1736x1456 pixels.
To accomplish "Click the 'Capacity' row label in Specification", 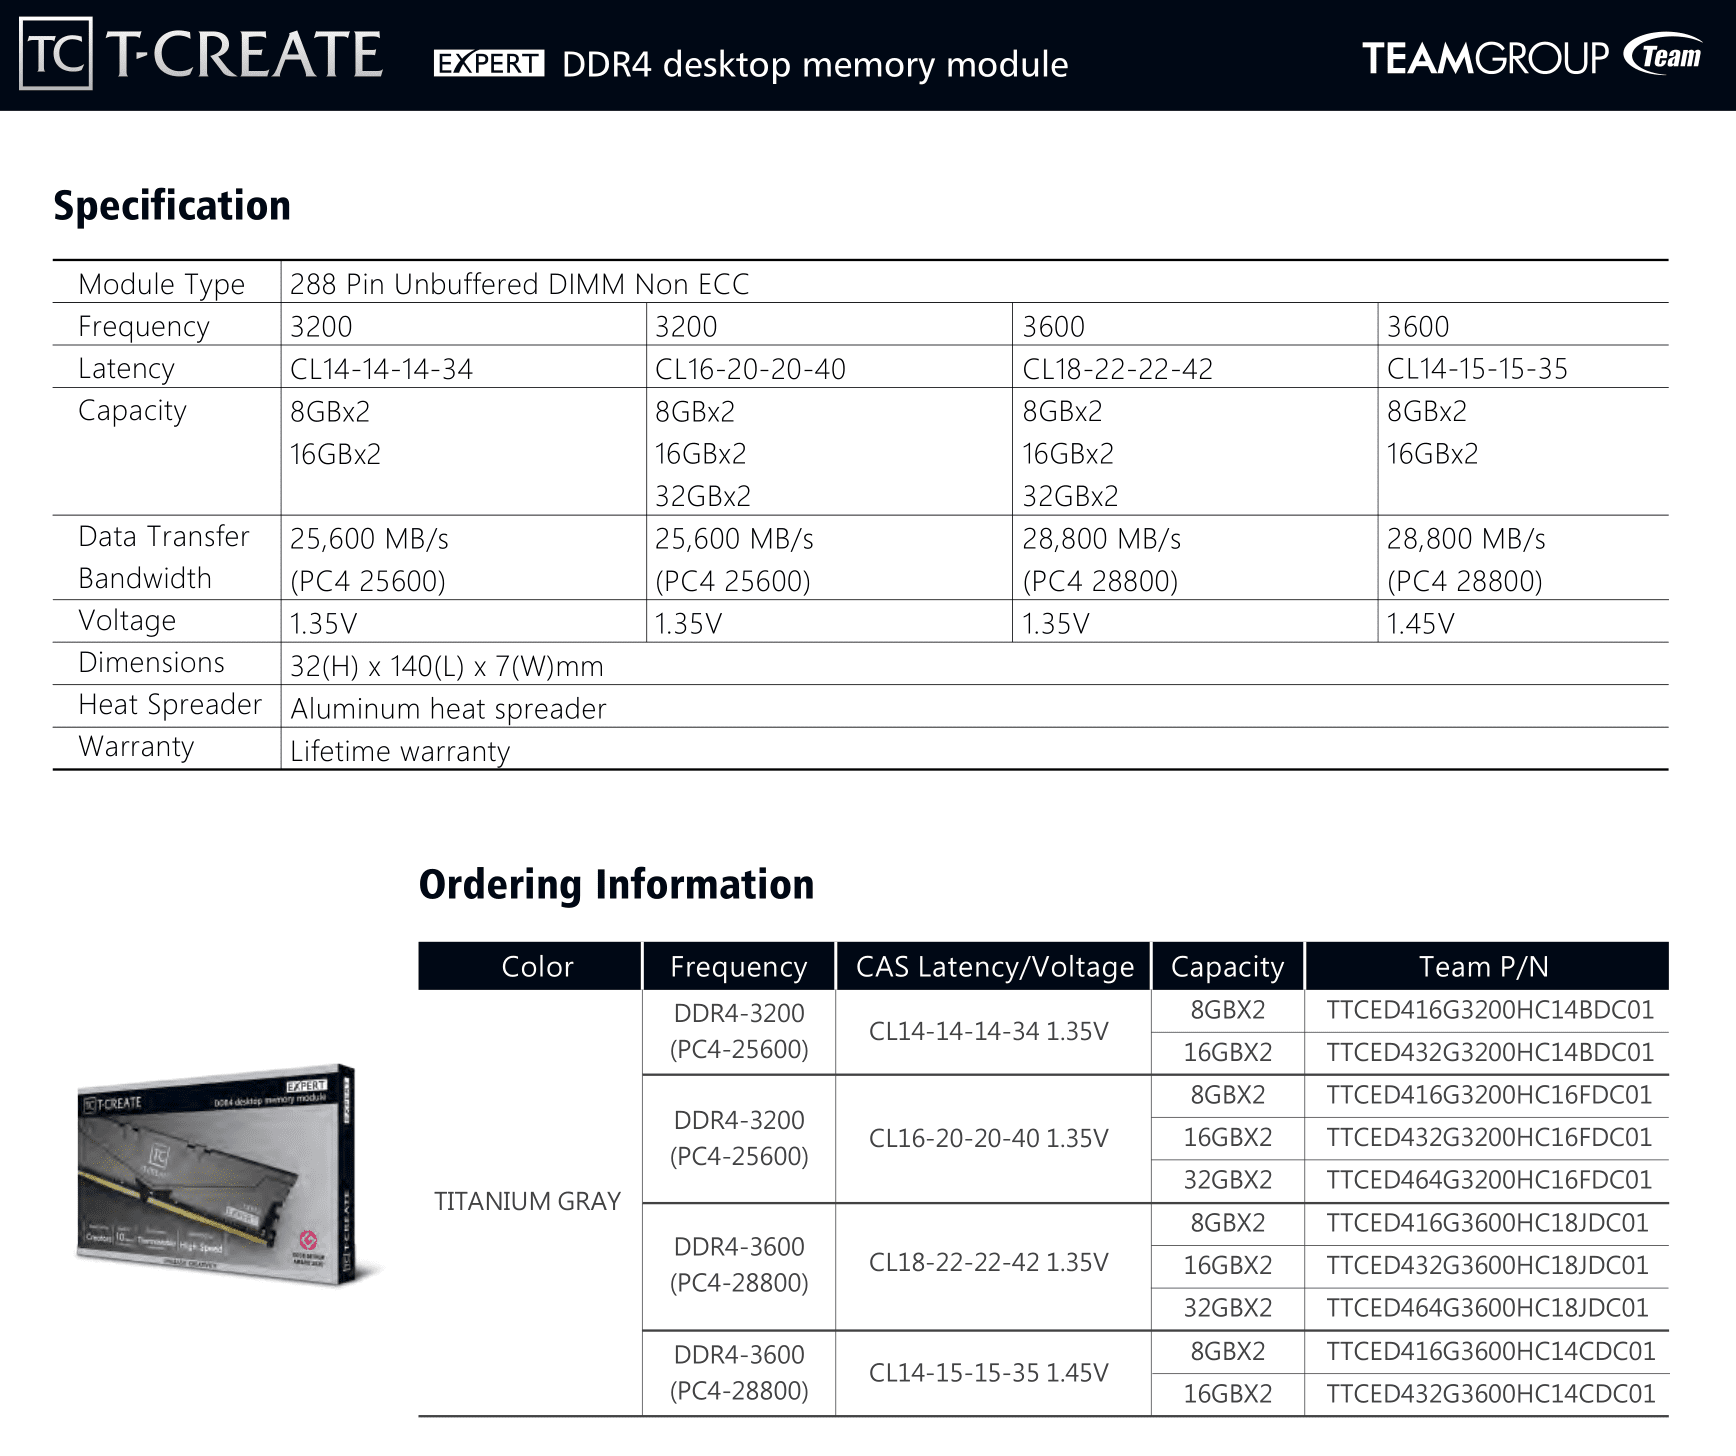I will (132, 411).
